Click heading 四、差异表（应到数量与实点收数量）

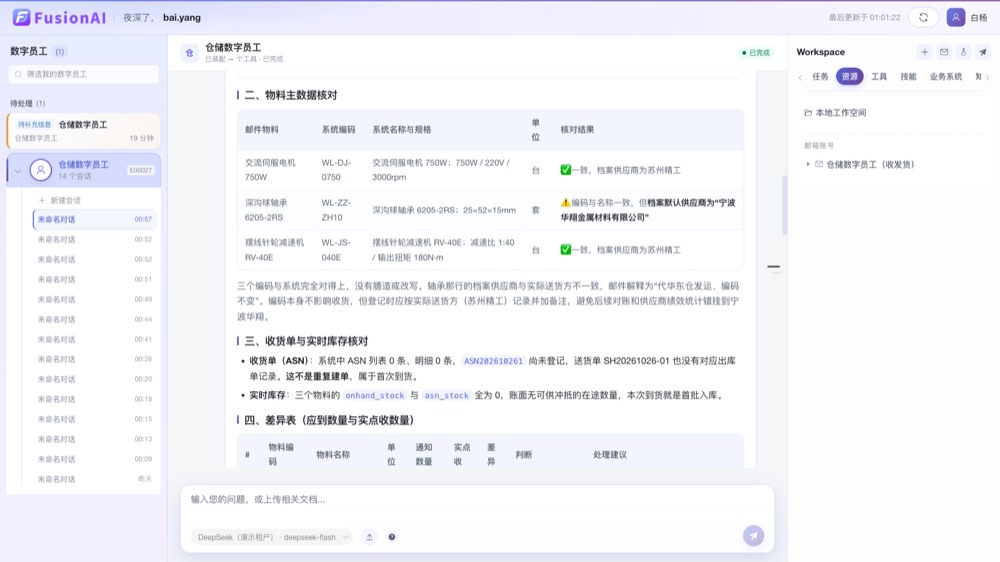pyautogui.click(x=329, y=420)
